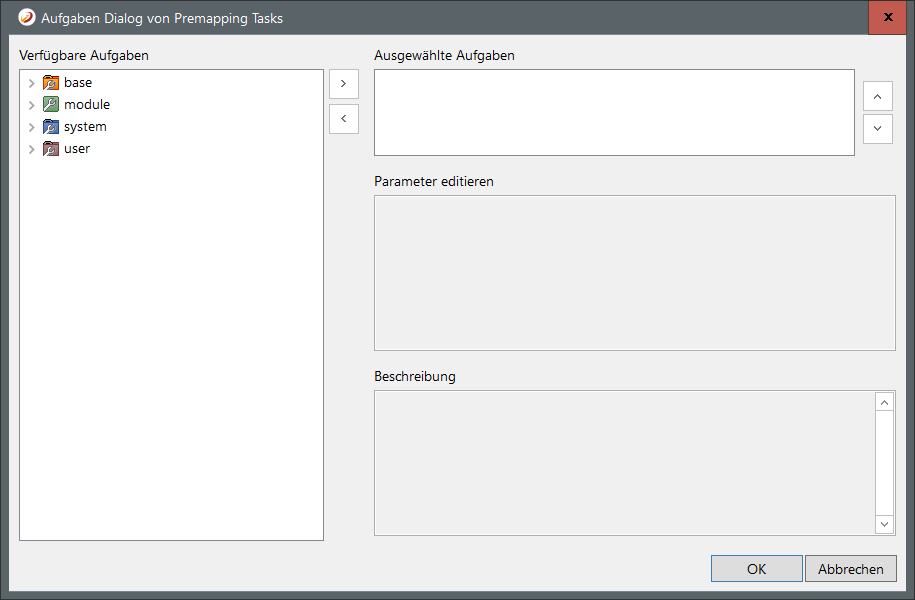Move selected task up in list
This screenshot has width=915, height=600.
coord(877,97)
